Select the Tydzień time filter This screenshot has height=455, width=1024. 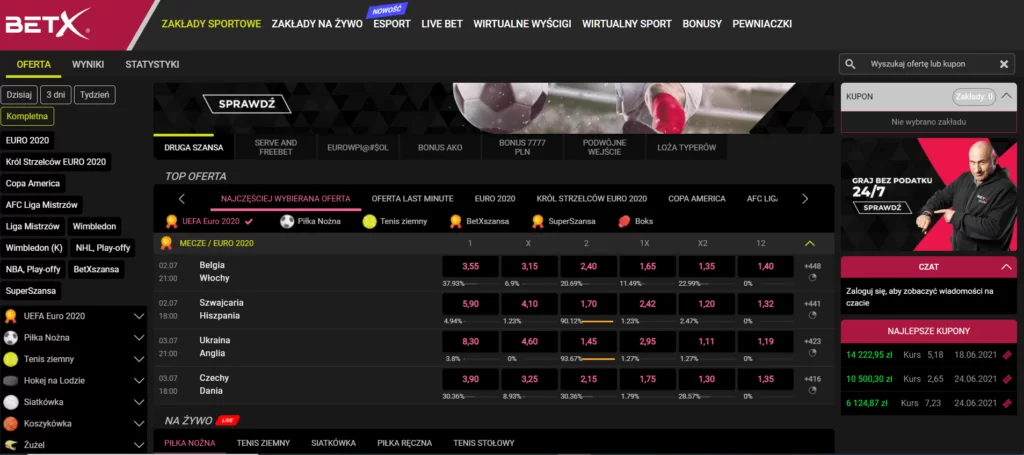click(x=95, y=95)
